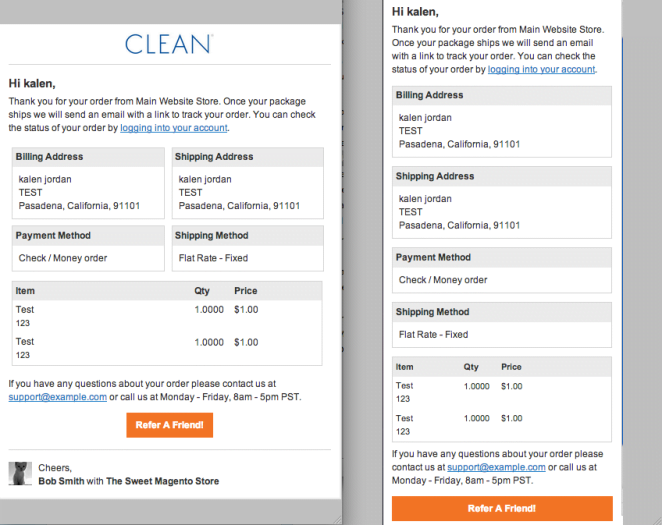This screenshot has width=662, height=525.
Task: Click the CLEAN logo in the email header
Action: pyautogui.click(x=168, y=43)
